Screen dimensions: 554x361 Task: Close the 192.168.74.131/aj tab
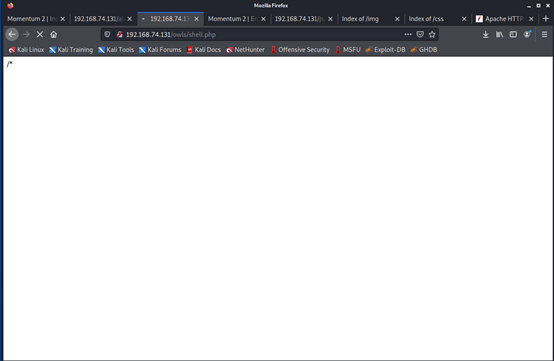(129, 19)
